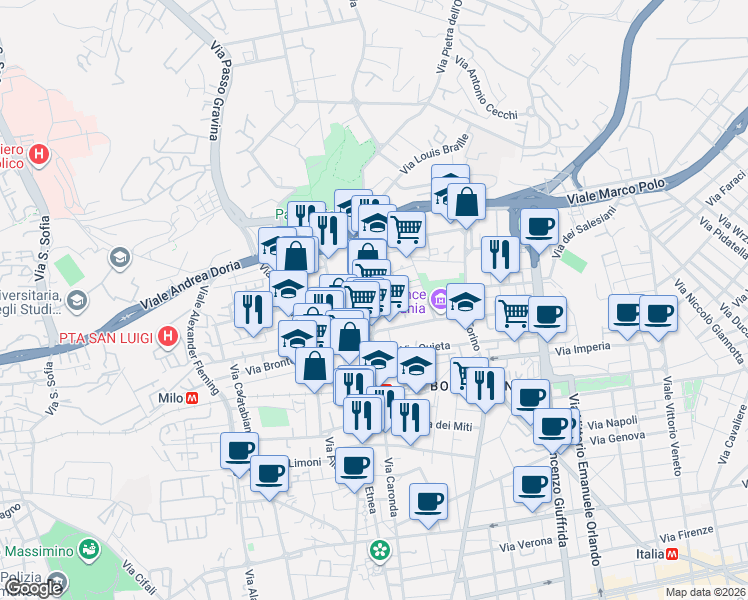Open the shopping cart marker below Via Louis Braille

(406, 230)
